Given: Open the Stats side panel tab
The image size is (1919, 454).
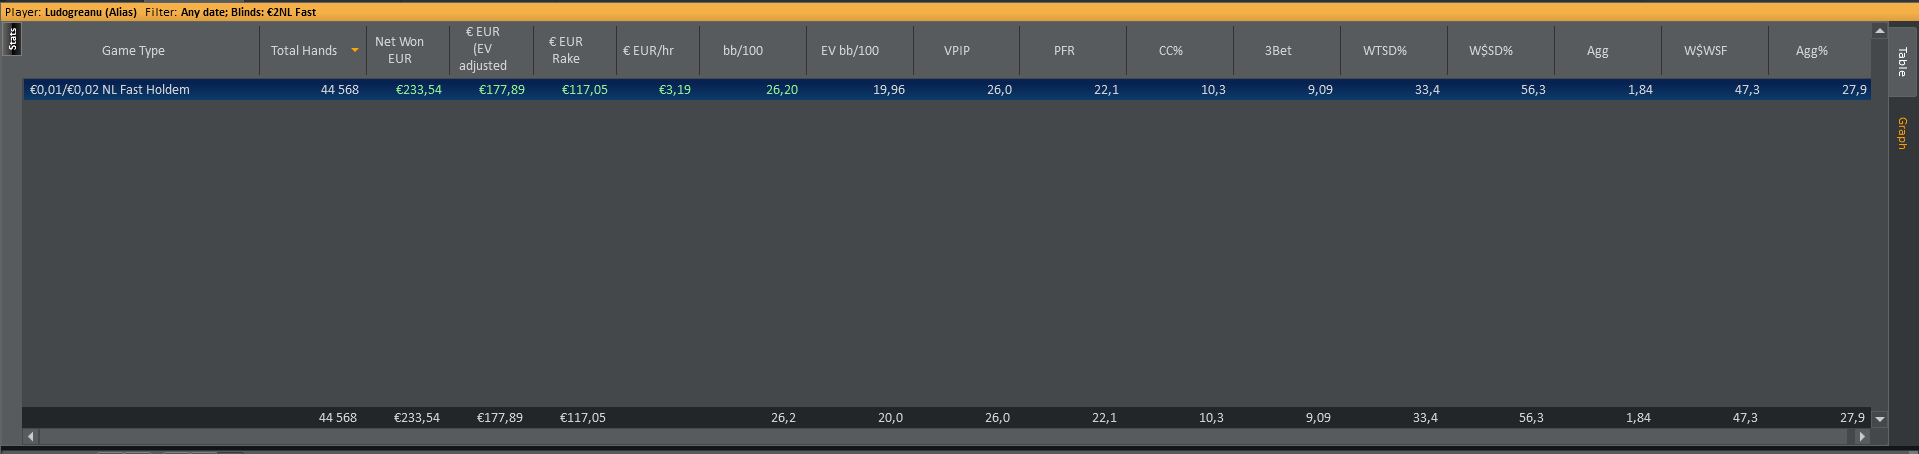Looking at the screenshot, I should (13, 39).
